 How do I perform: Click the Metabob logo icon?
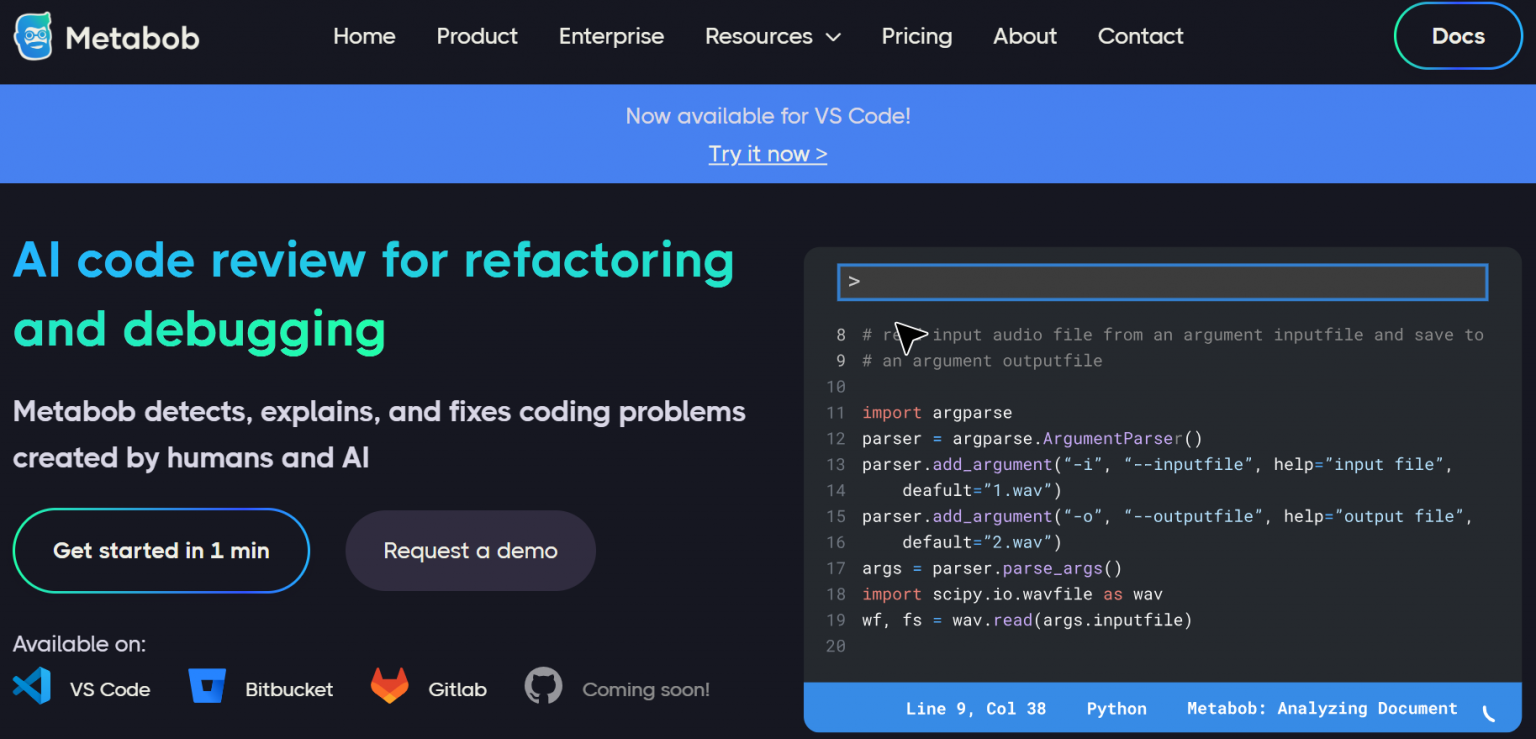point(31,35)
